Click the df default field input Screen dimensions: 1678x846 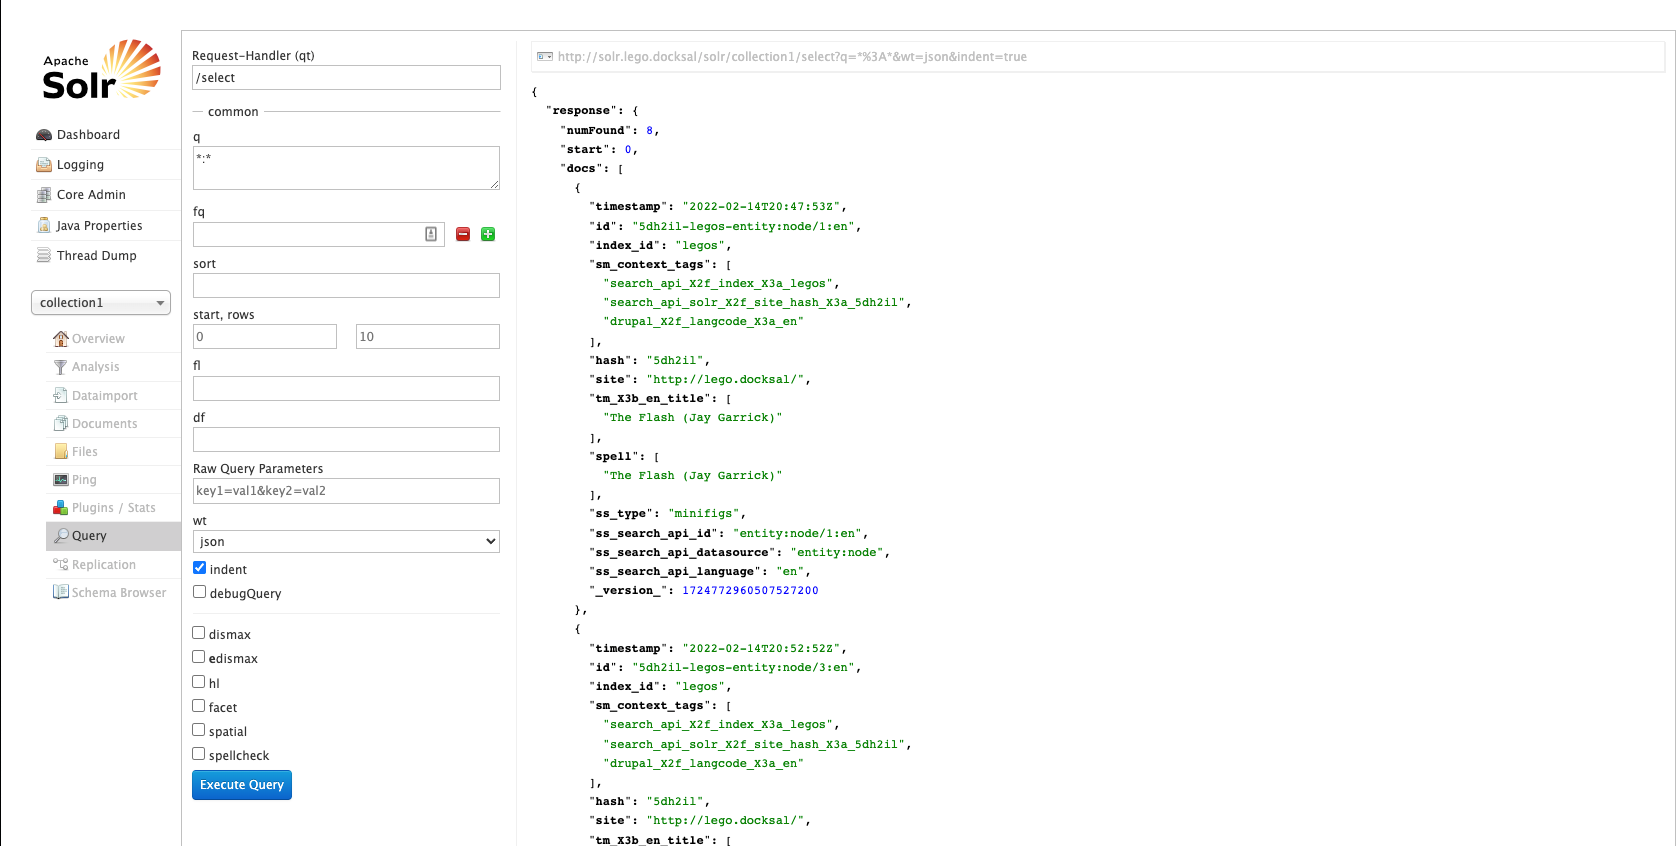tap(346, 440)
